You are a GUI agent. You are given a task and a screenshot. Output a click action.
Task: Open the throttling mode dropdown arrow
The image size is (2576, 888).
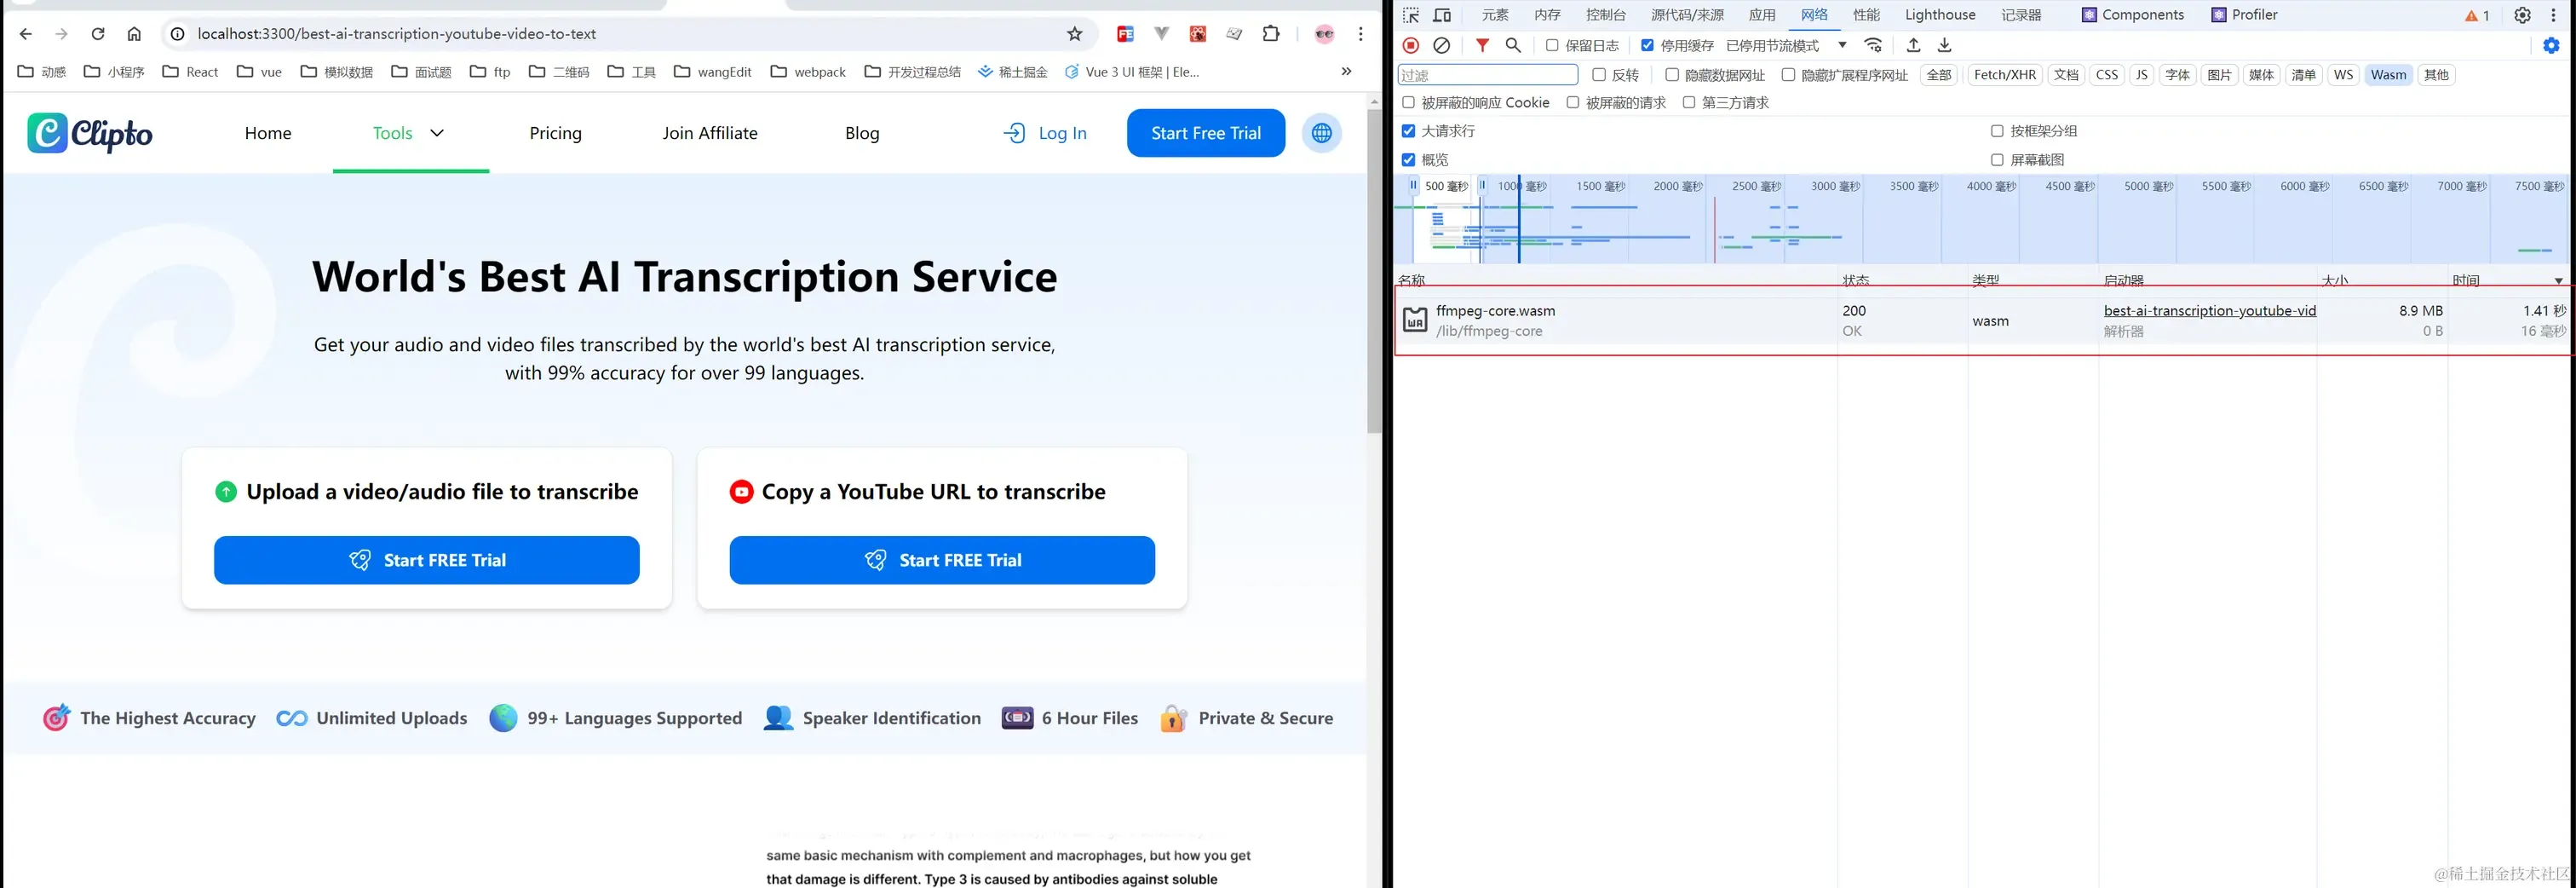click(1842, 45)
